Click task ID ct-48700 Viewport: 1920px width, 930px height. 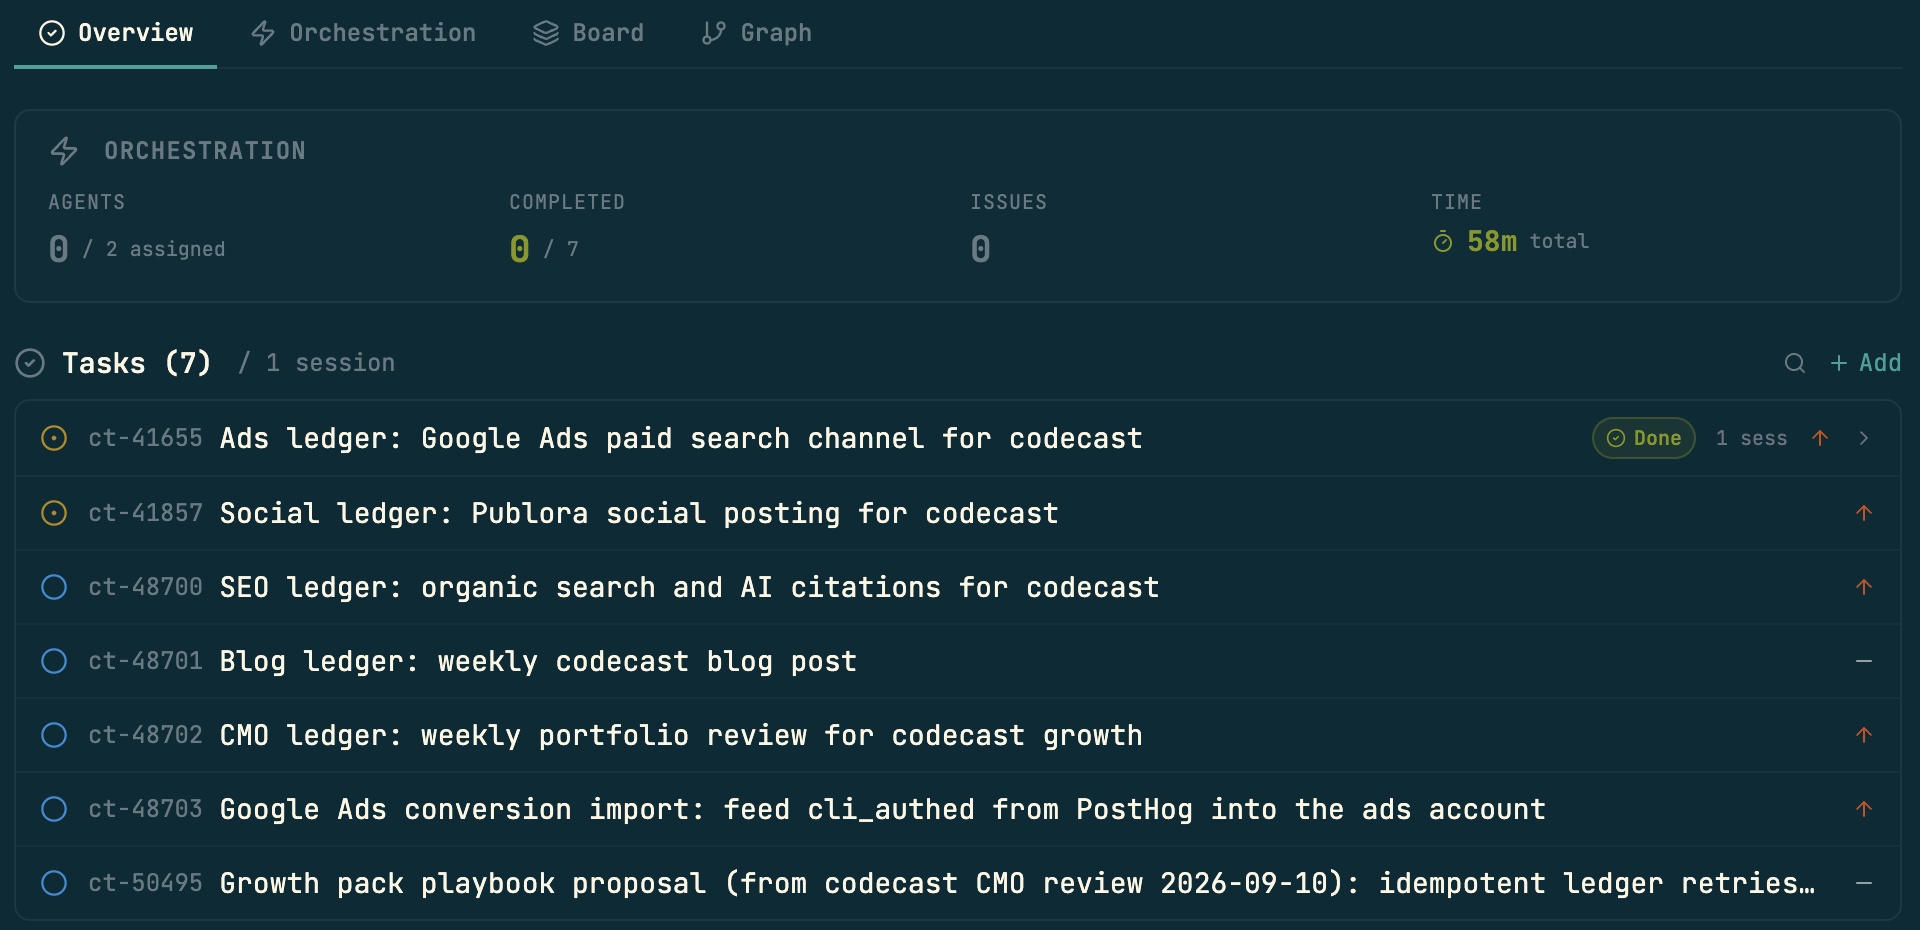[x=145, y=587]
